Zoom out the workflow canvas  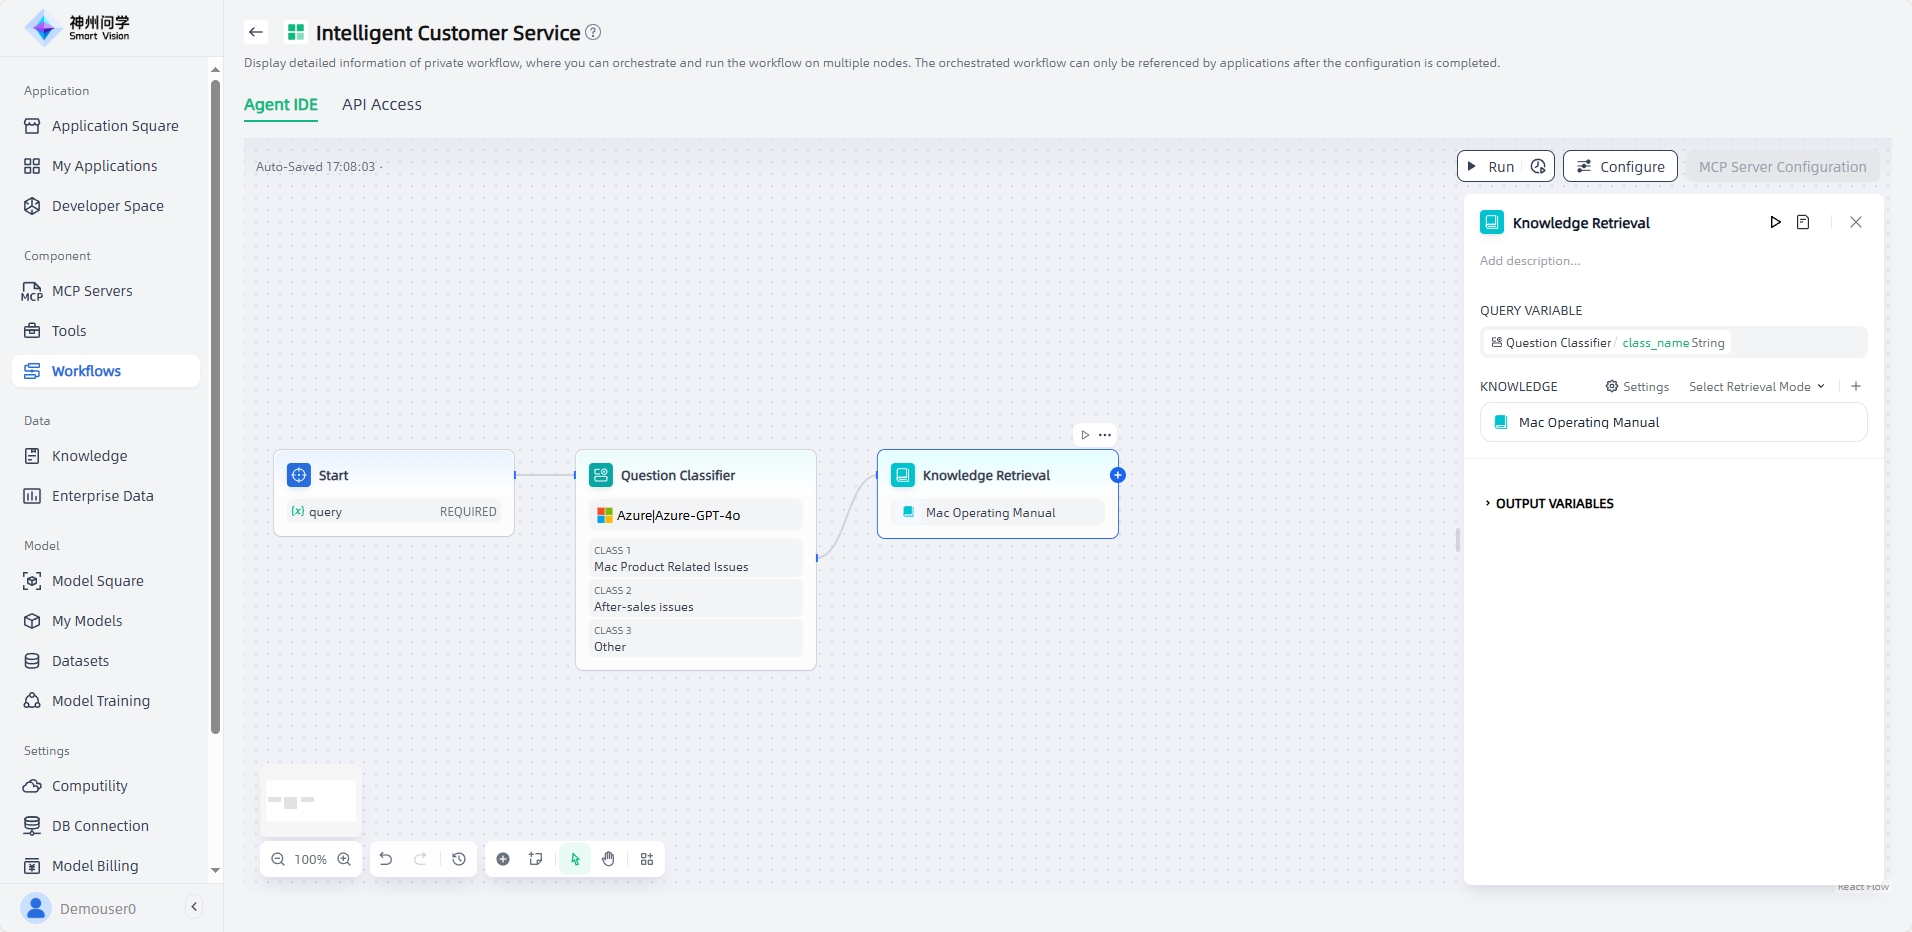click(278, 859)
